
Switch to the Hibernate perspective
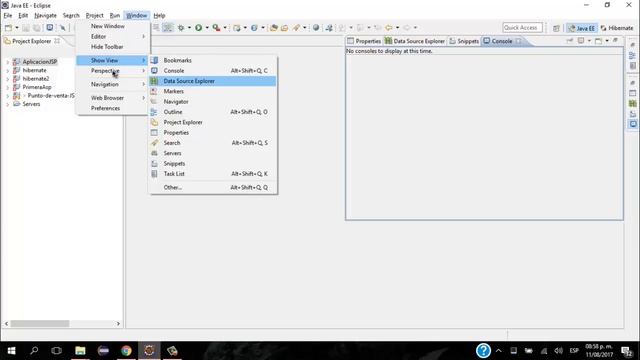(x=617, y=28)
